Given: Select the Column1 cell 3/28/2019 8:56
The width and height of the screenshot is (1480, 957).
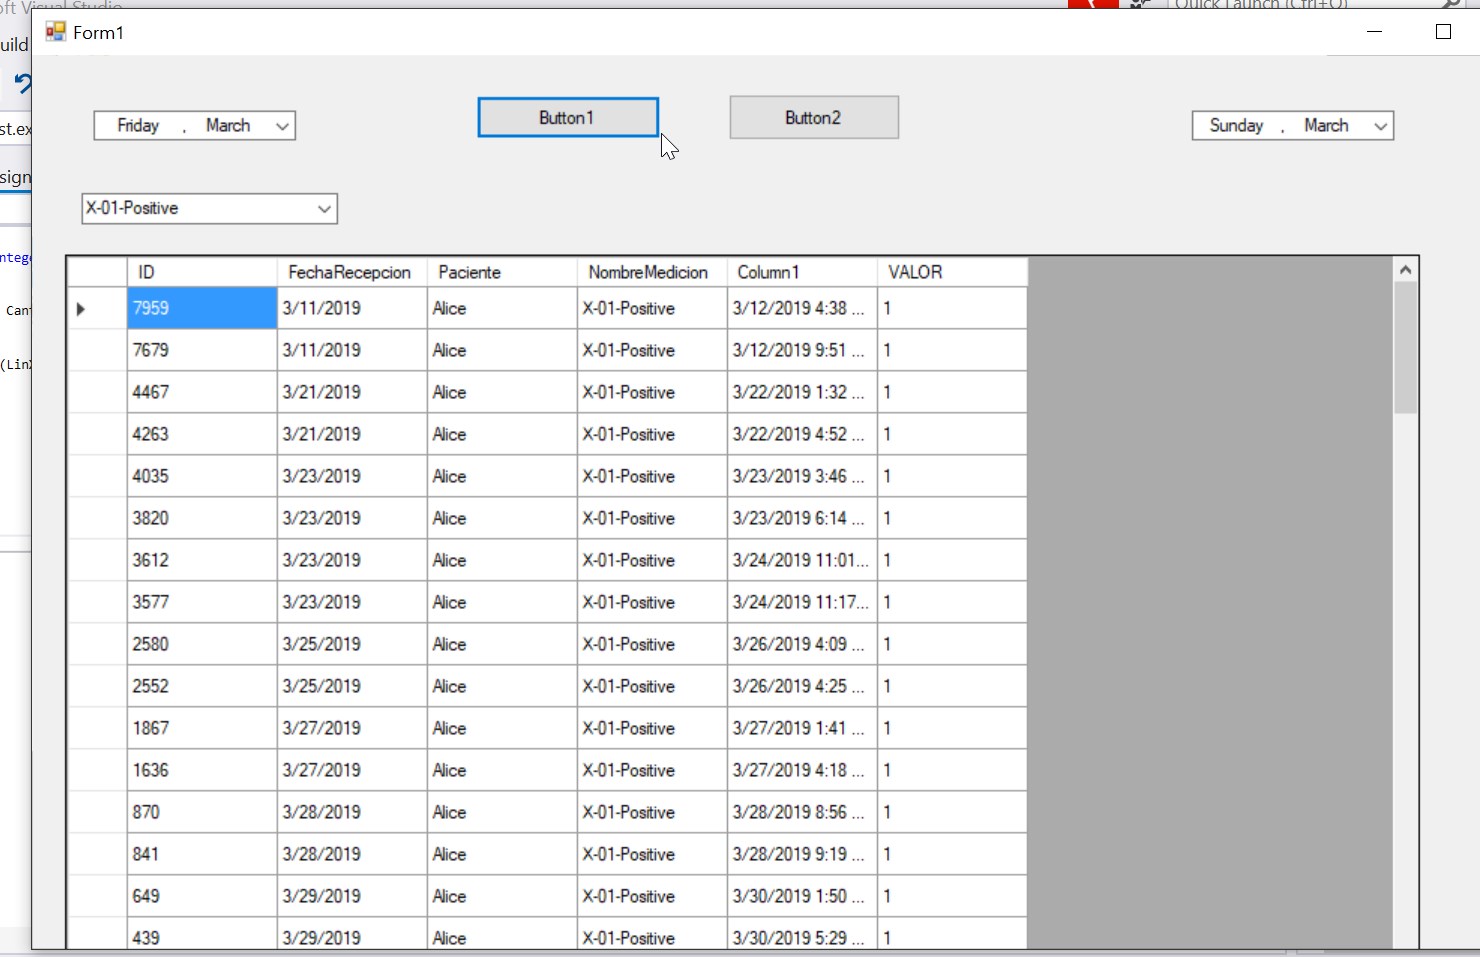Looking at the screenshot, I should point(802,812).
